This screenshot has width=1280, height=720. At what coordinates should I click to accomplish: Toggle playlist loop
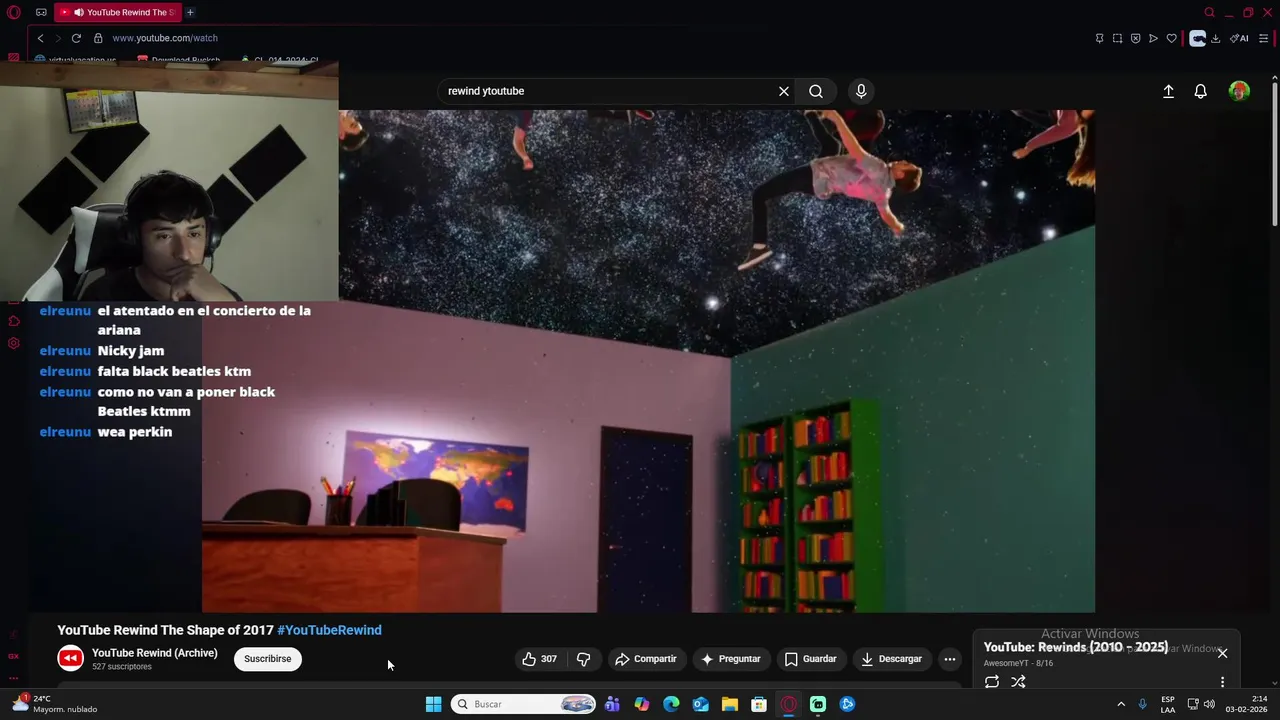tap(992, 682)
